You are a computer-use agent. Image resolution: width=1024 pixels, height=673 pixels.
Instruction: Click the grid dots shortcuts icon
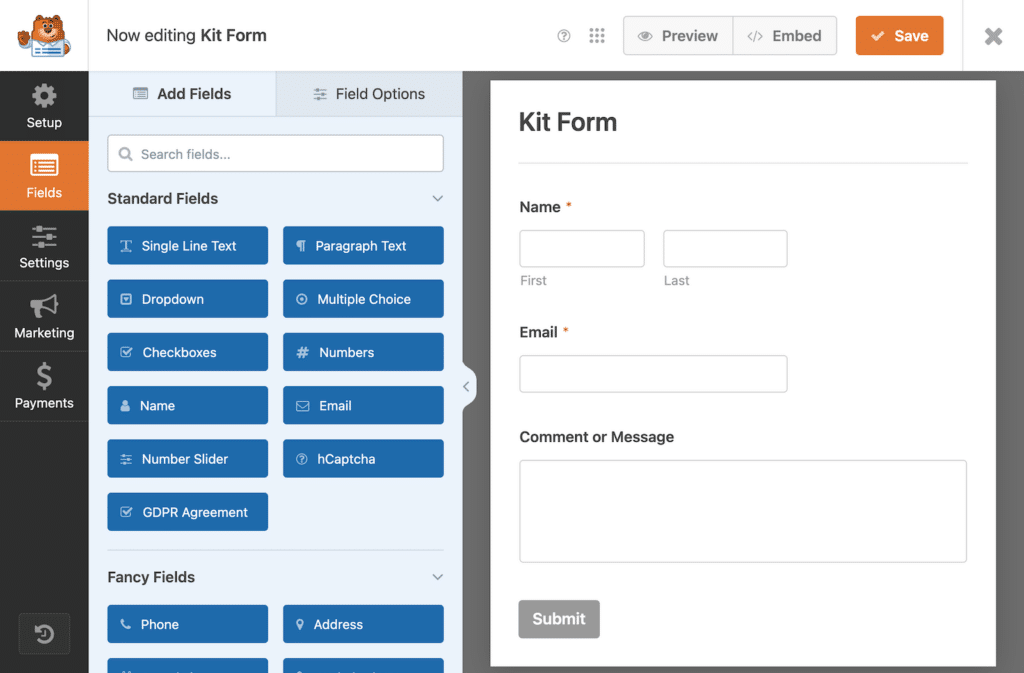pos(597,35)
